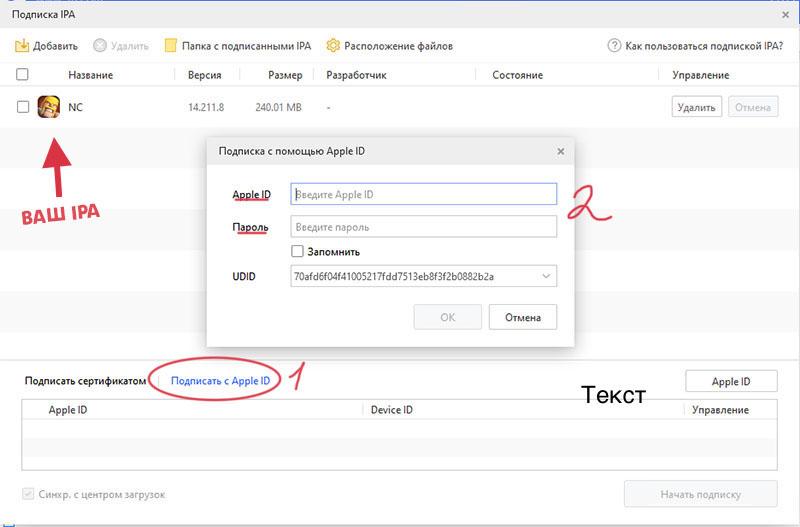The height and width of the screenshot is (527, 800).
Task: Focus the Введите Apple ID input field
Action: (423, 194)
